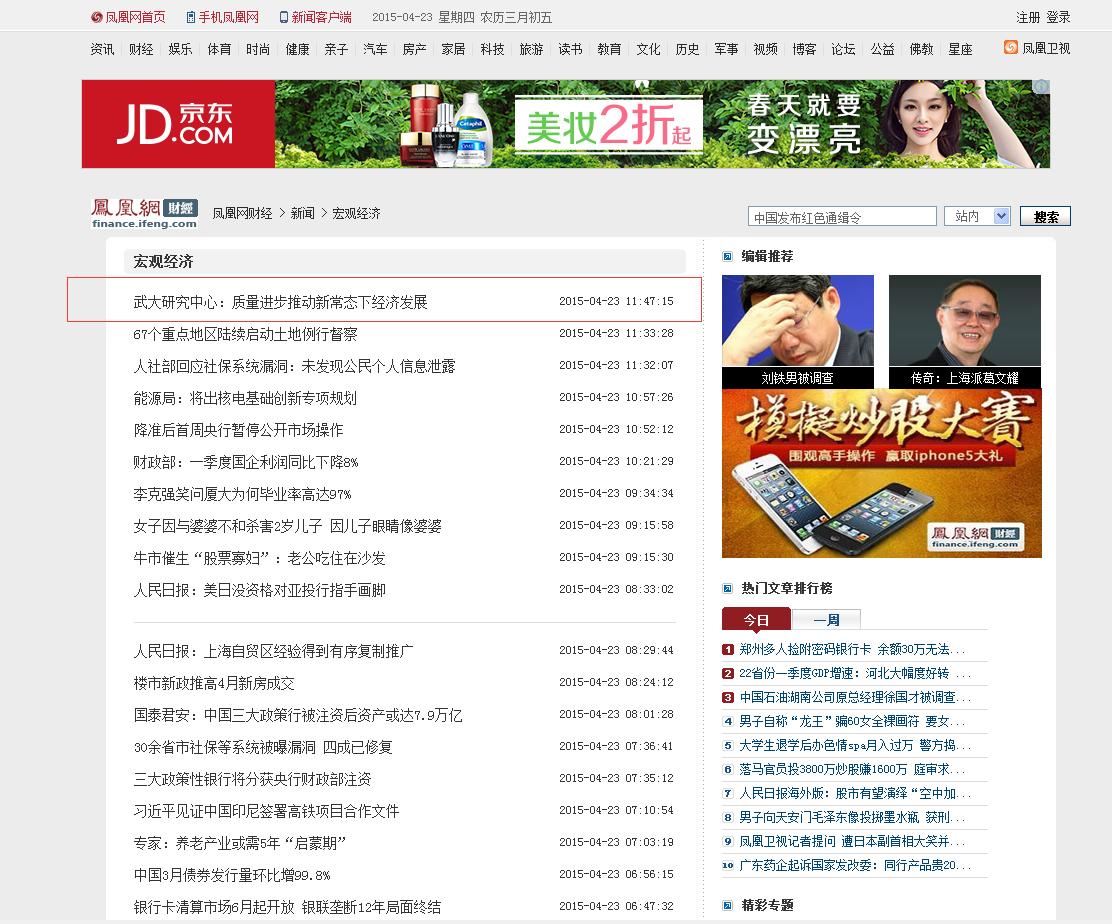Click the phone icon beside 手机凤凰网
This screenshot has height=924, width=1112.
[x=190, y=17]
